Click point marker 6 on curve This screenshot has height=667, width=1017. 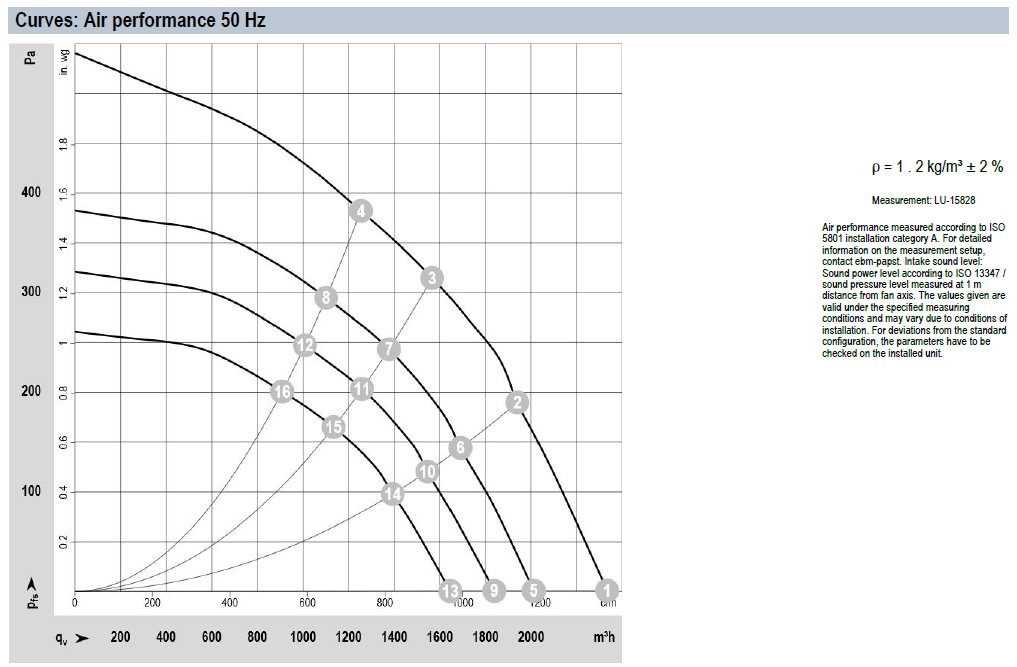460,447
